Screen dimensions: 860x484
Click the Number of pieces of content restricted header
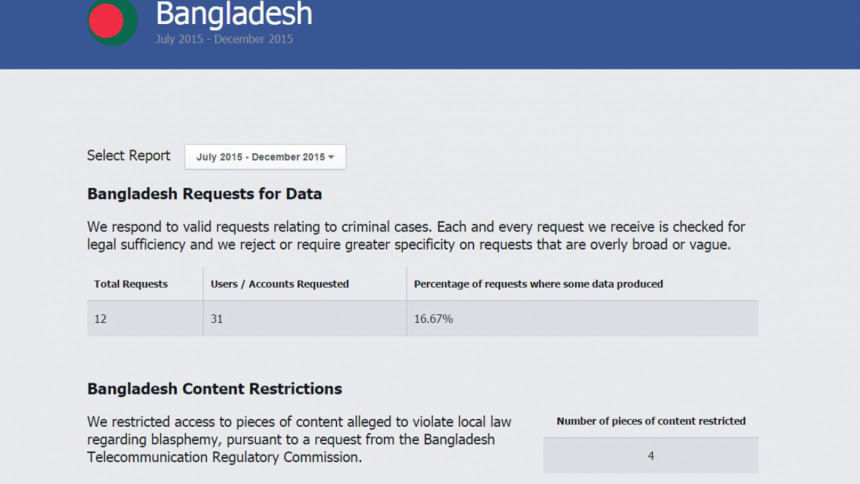click(x=651, y=421)
